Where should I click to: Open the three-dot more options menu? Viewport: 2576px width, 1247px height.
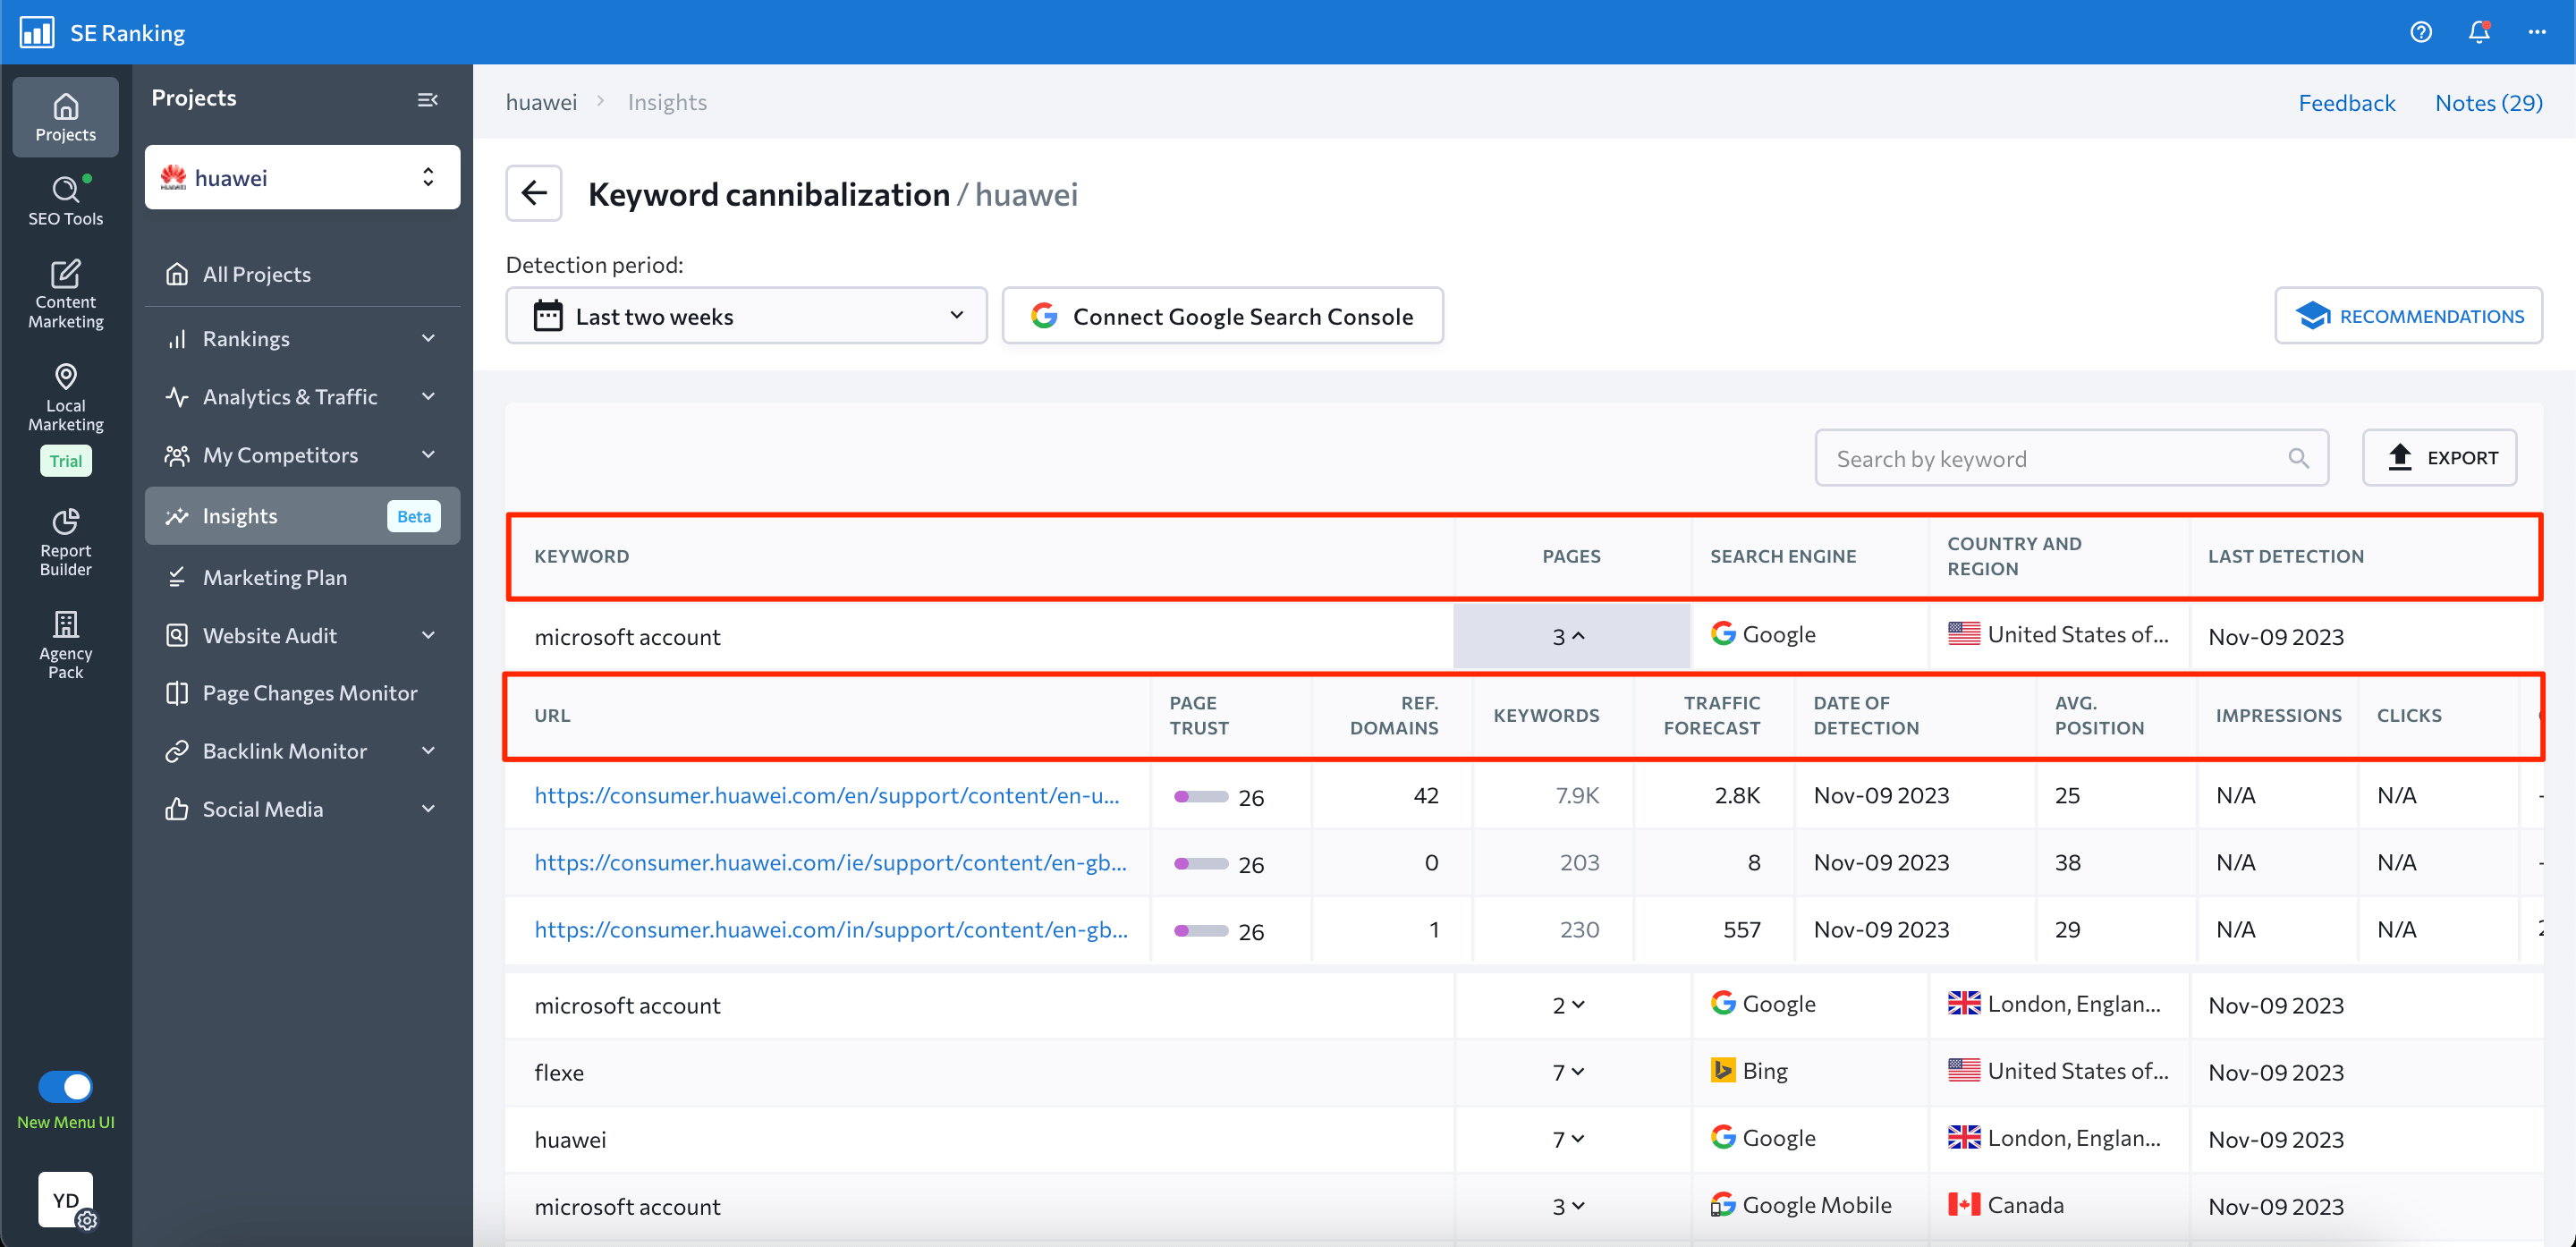(x=2537, y=32)
